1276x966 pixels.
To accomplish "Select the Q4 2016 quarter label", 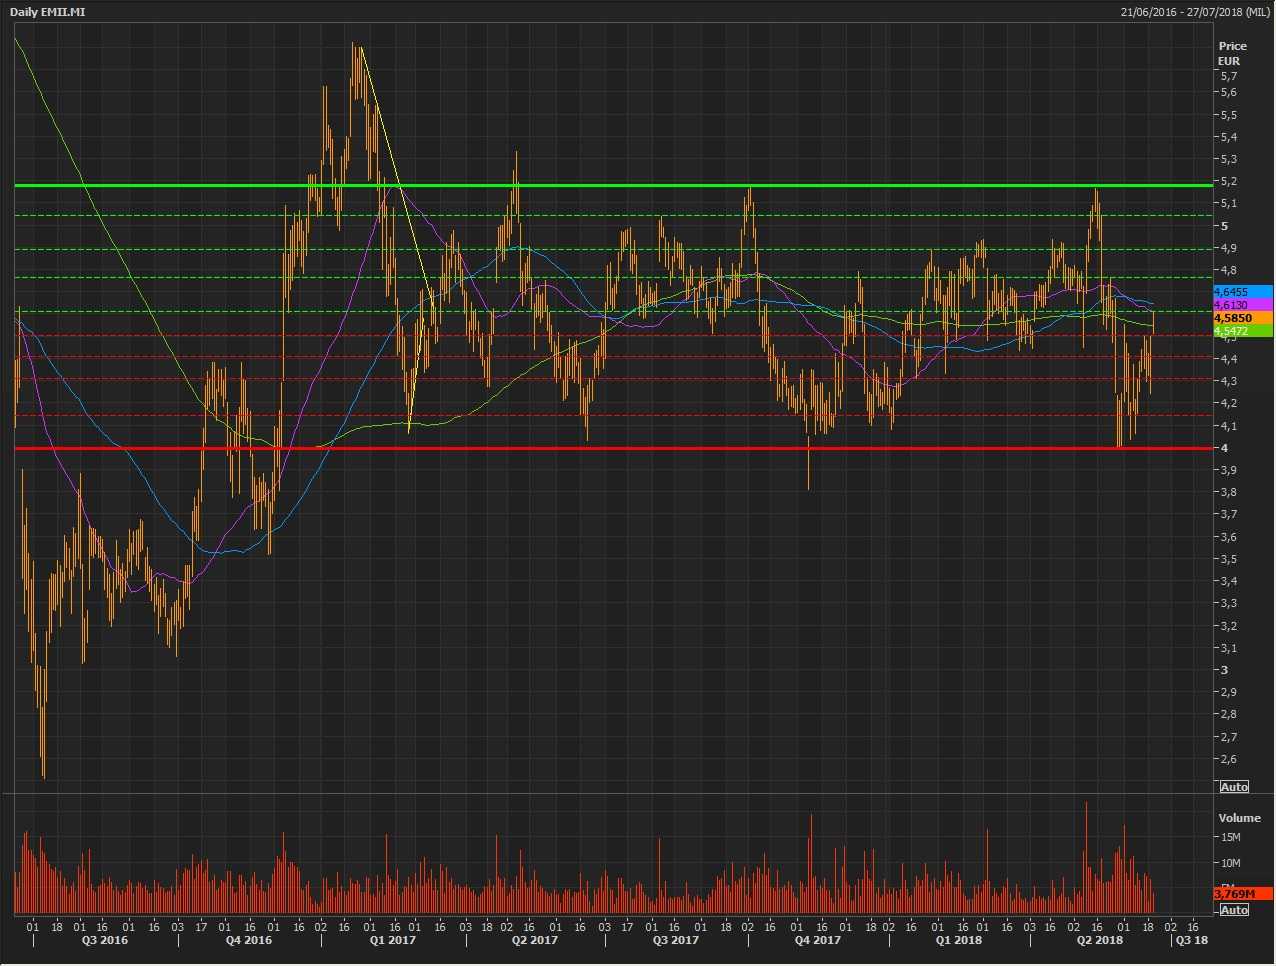I will (248, 940).
